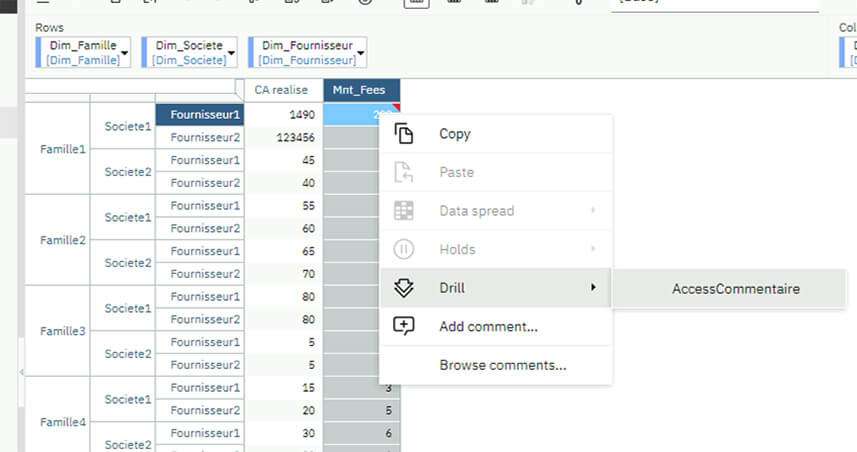
Task: Select the CA realise cell showing 60
Action: (284, 228)
